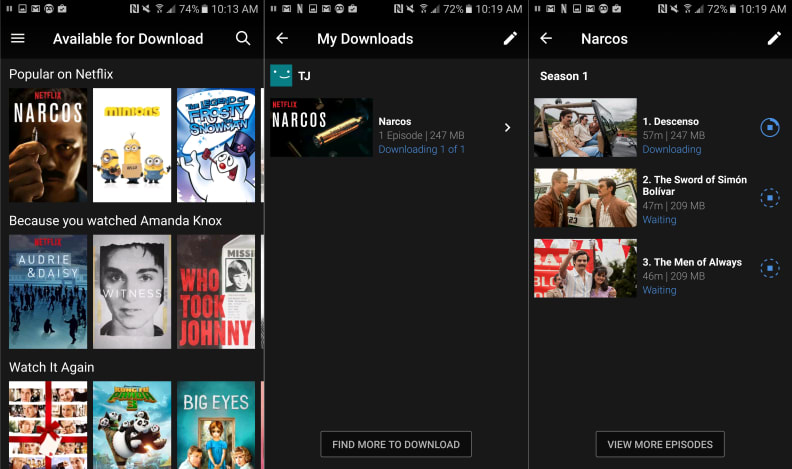
Task: Tap '2. The Sword of Simón Bolívar' title
Action: coord(695,185)
